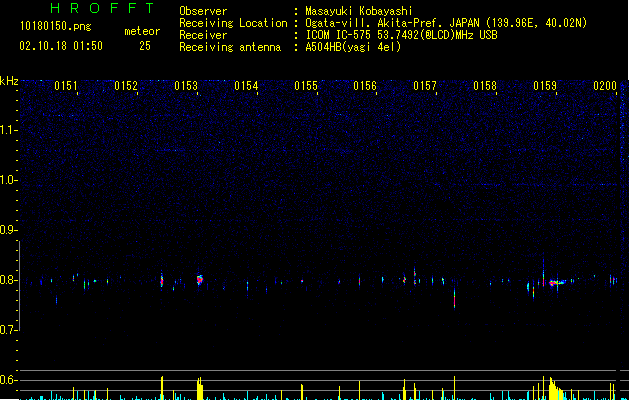
Task: Click the 0158 time marker
Action: 485,86
